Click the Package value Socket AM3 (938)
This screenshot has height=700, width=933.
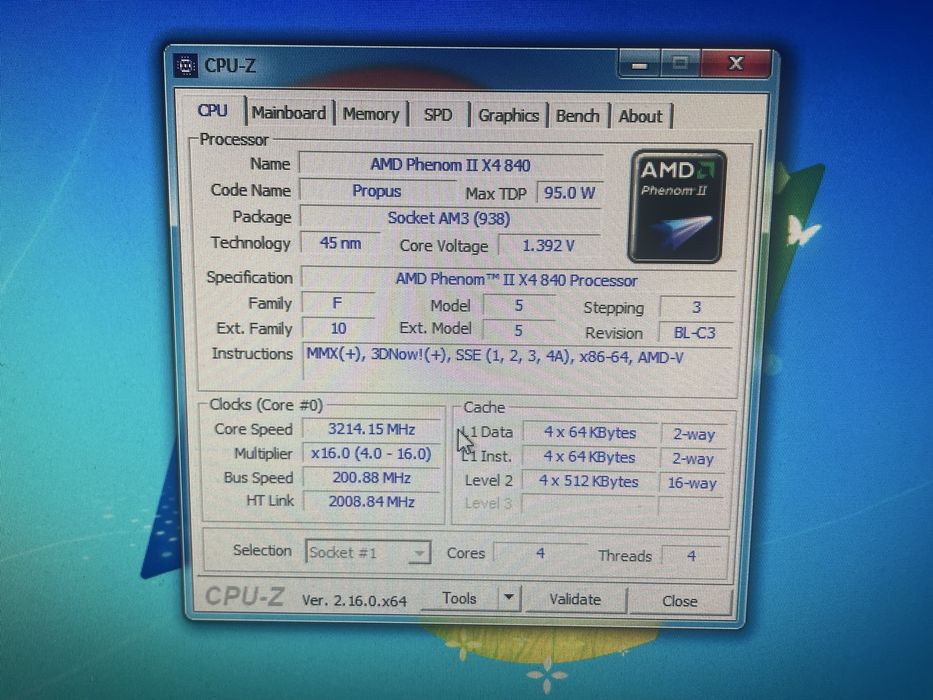(449, 218)
